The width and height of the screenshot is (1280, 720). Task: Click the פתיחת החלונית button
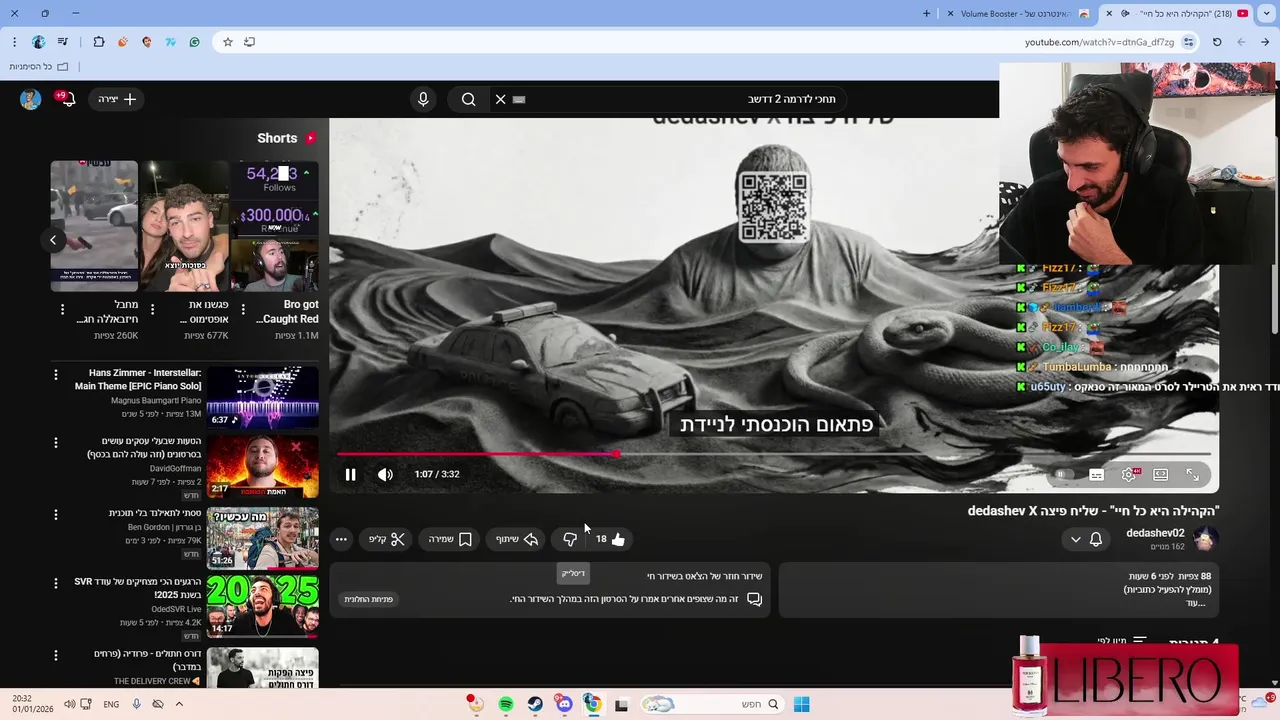coord(369,599)
